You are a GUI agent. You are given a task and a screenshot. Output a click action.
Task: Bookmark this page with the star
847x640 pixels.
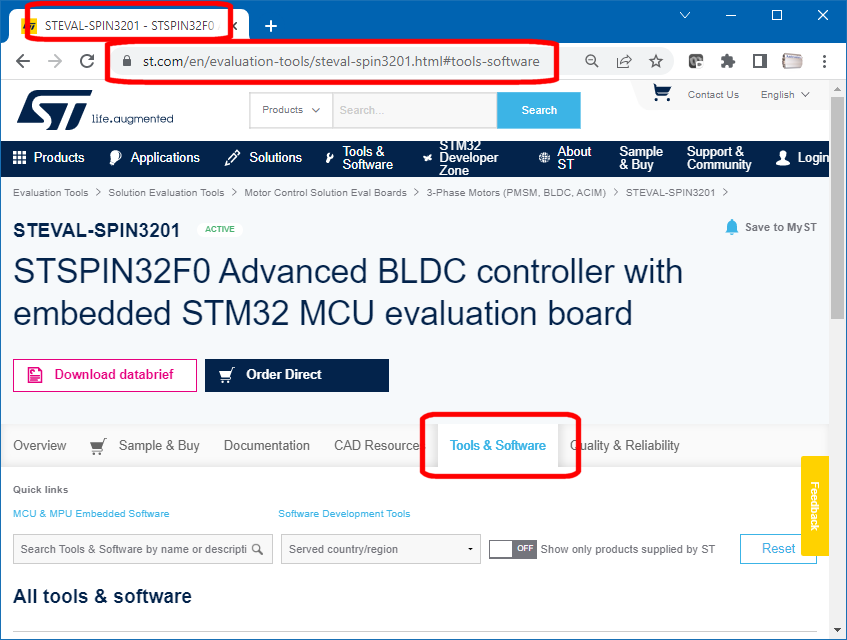point(656,61)
